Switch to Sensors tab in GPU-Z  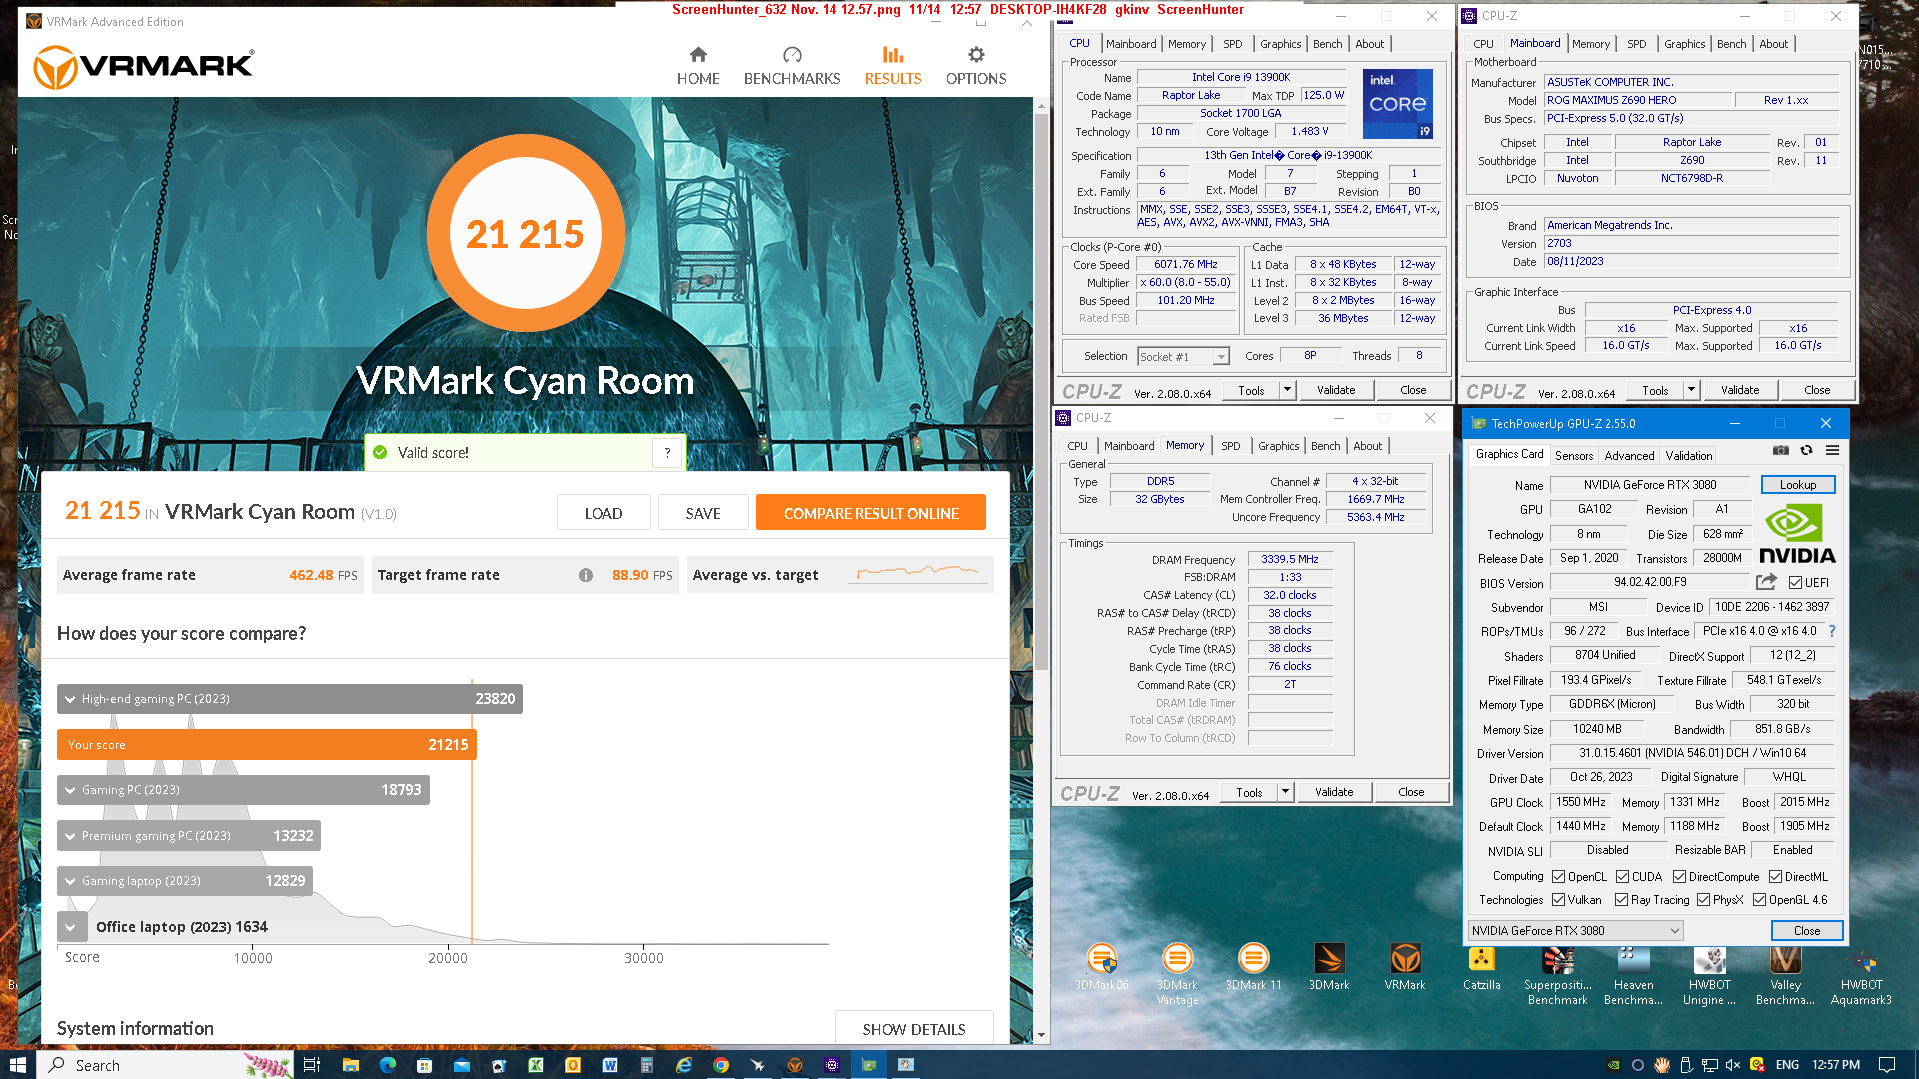(x=1574, y=455)
